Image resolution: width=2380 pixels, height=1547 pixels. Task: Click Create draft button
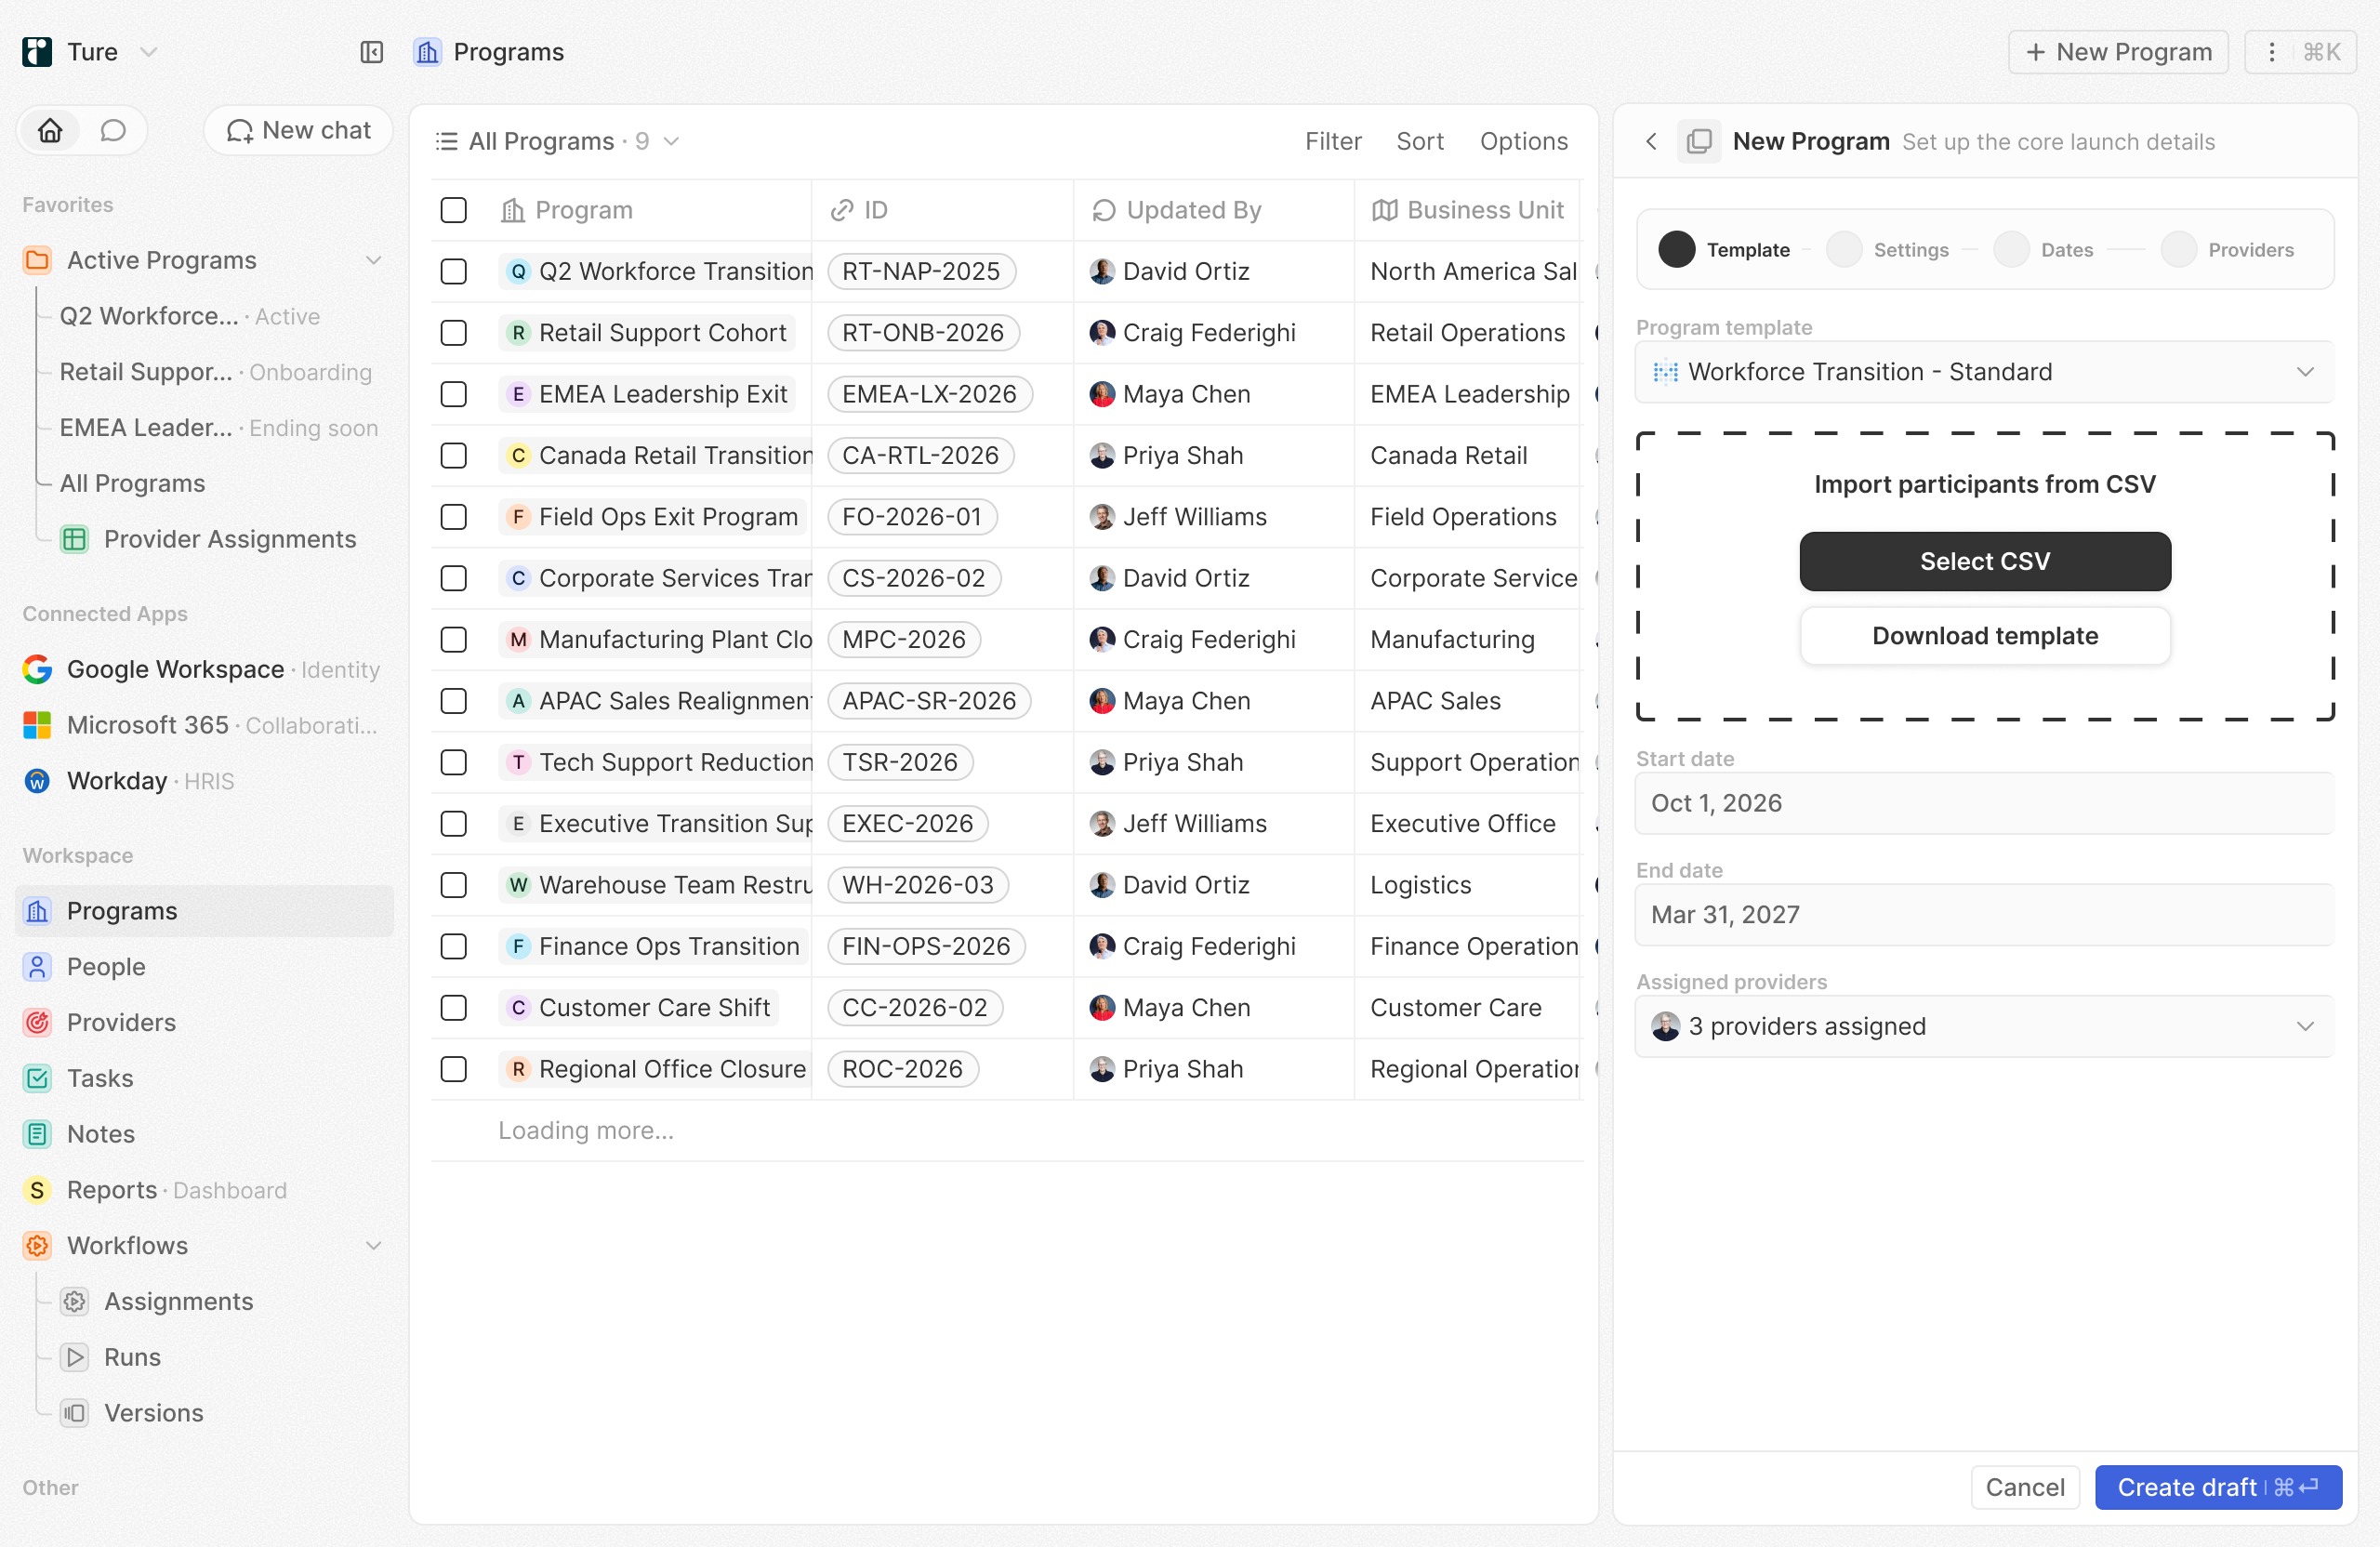(x=2218, y=1487)
